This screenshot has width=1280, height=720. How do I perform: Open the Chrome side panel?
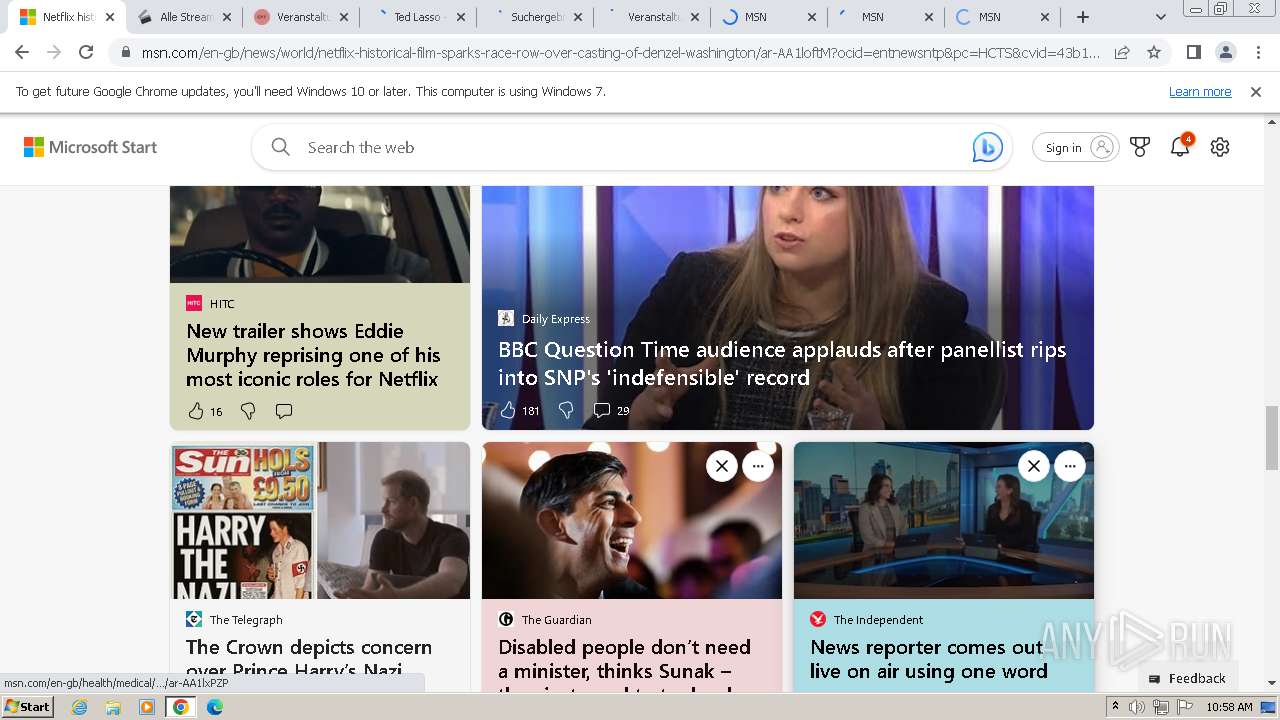pyautogui.click(x=1193, y=52)
